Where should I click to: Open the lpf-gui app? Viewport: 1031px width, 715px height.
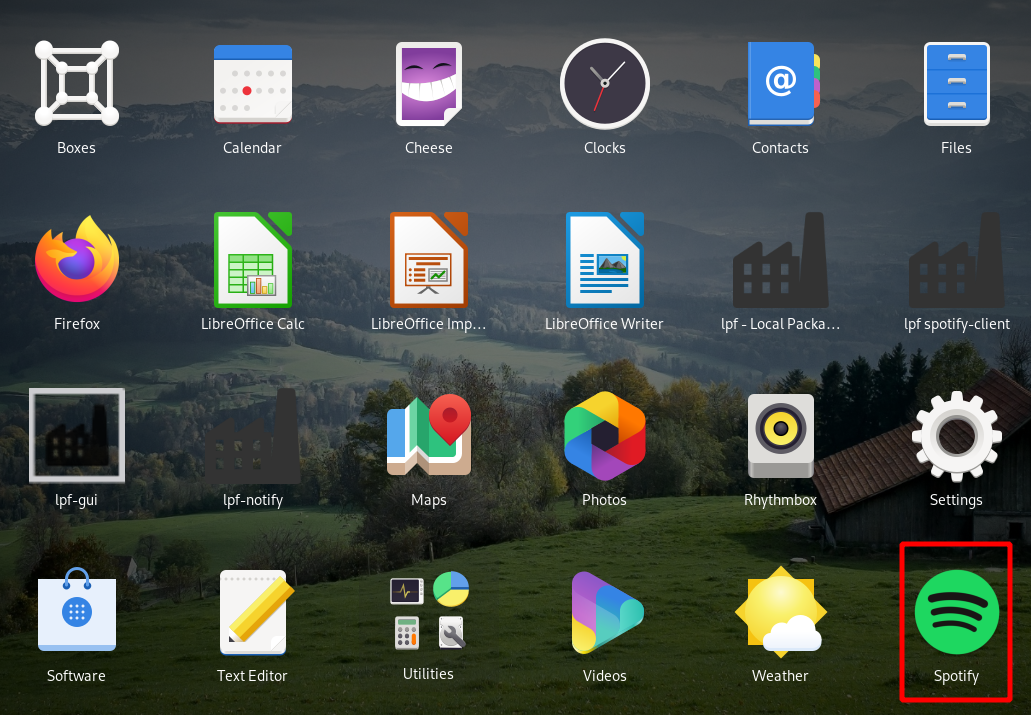coord(77,435)
